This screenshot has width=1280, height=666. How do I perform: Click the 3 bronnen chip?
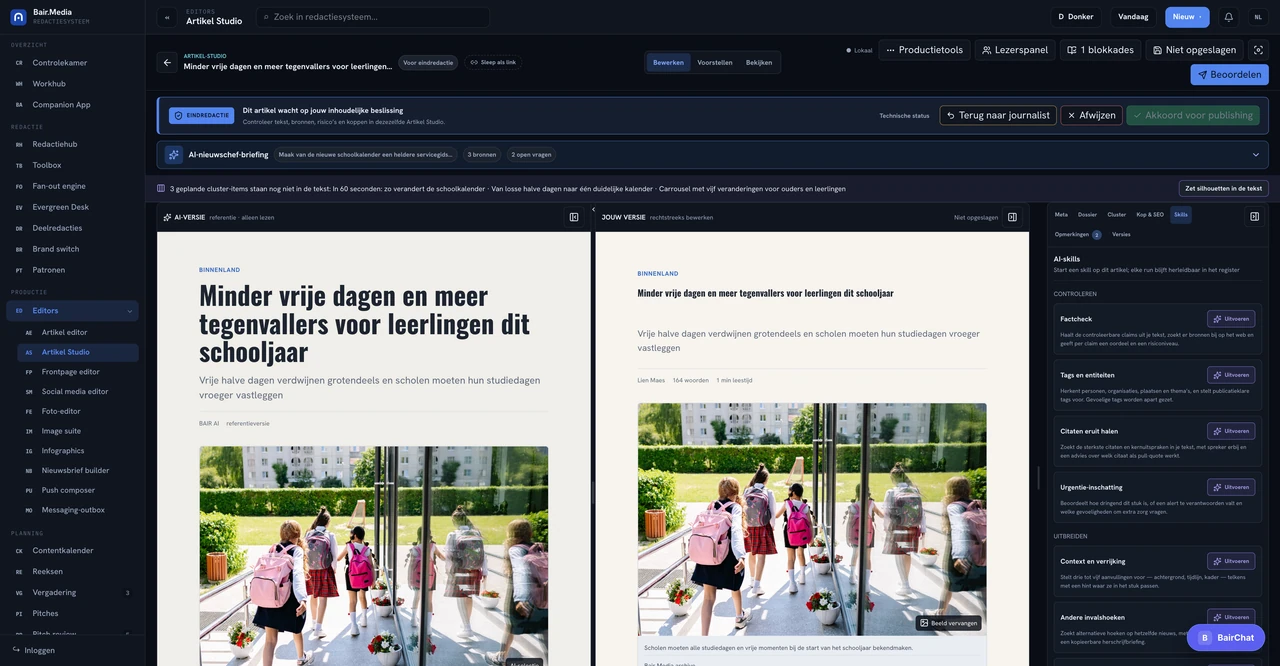pyautogui.click(x=482, y=155)
